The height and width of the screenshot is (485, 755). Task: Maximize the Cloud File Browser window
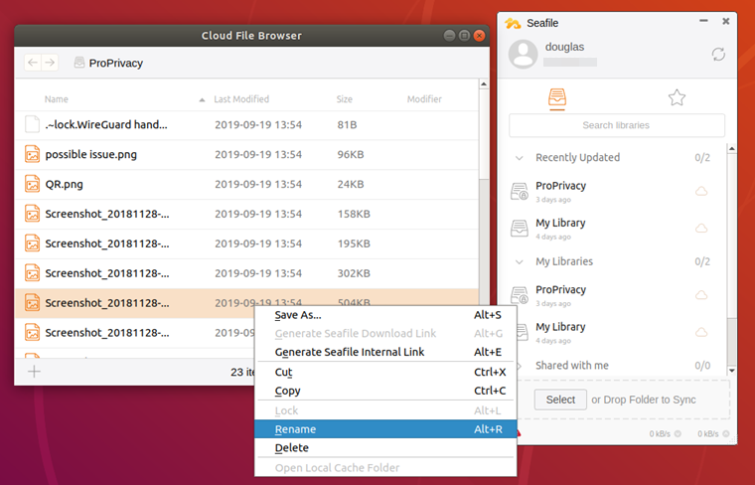[464, 36]
